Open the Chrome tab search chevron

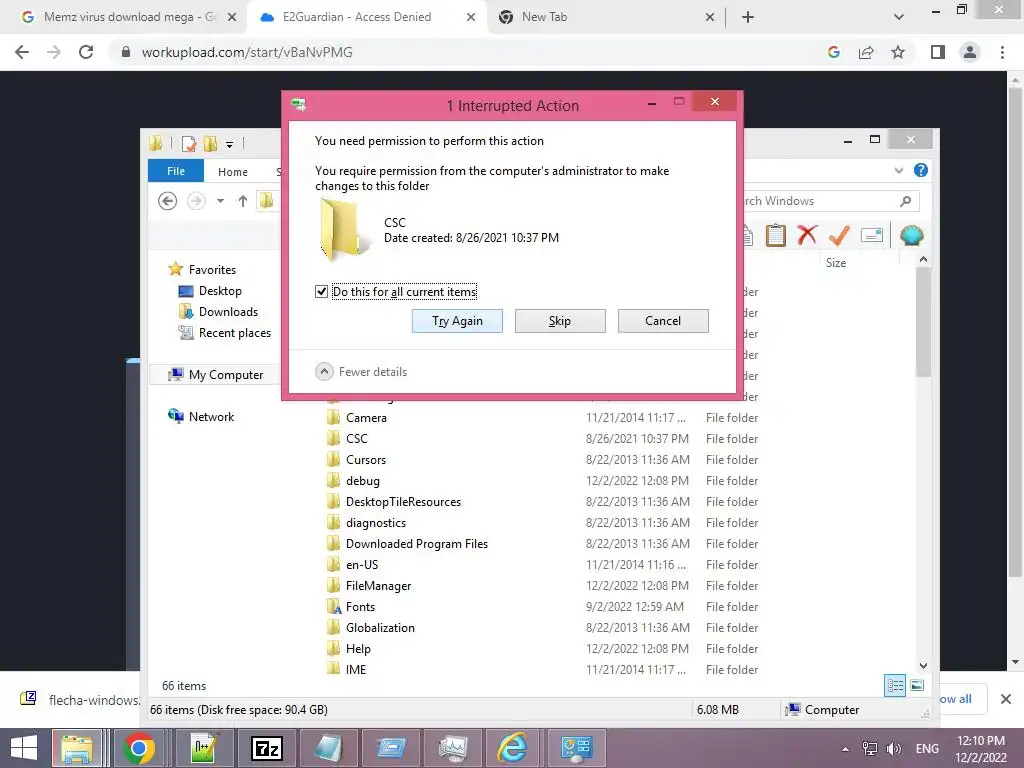tap(899, 17)
